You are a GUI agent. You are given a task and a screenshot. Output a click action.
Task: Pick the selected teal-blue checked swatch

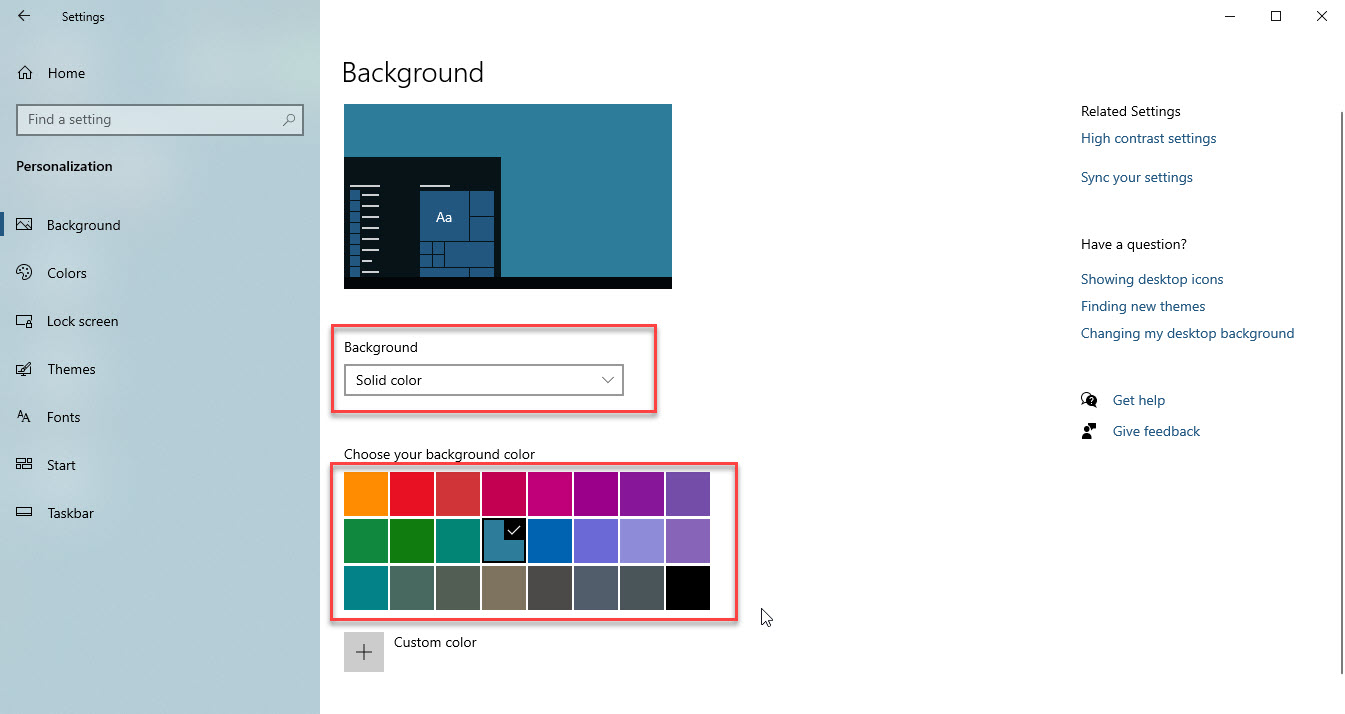[504, 541]
